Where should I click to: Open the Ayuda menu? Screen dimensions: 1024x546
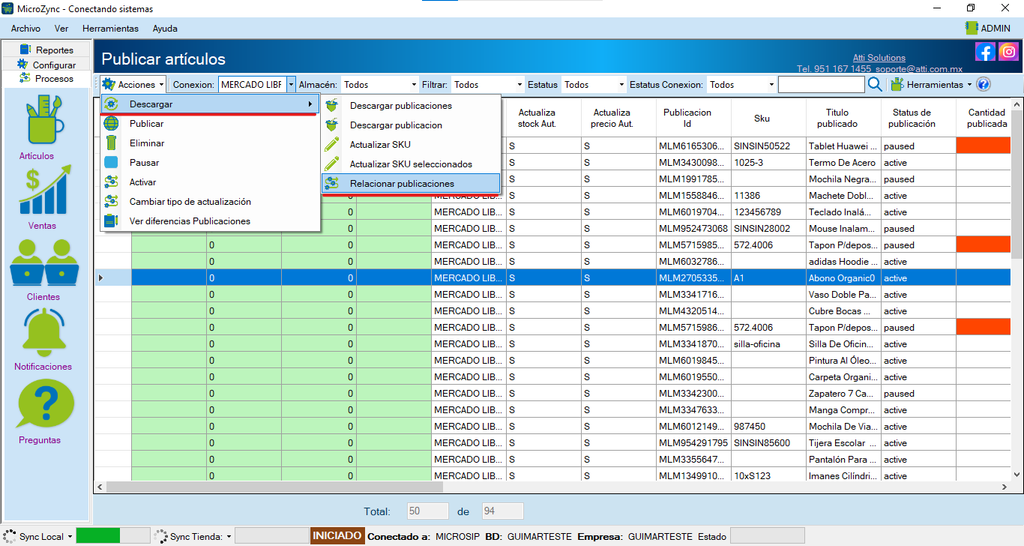[165, 28]
